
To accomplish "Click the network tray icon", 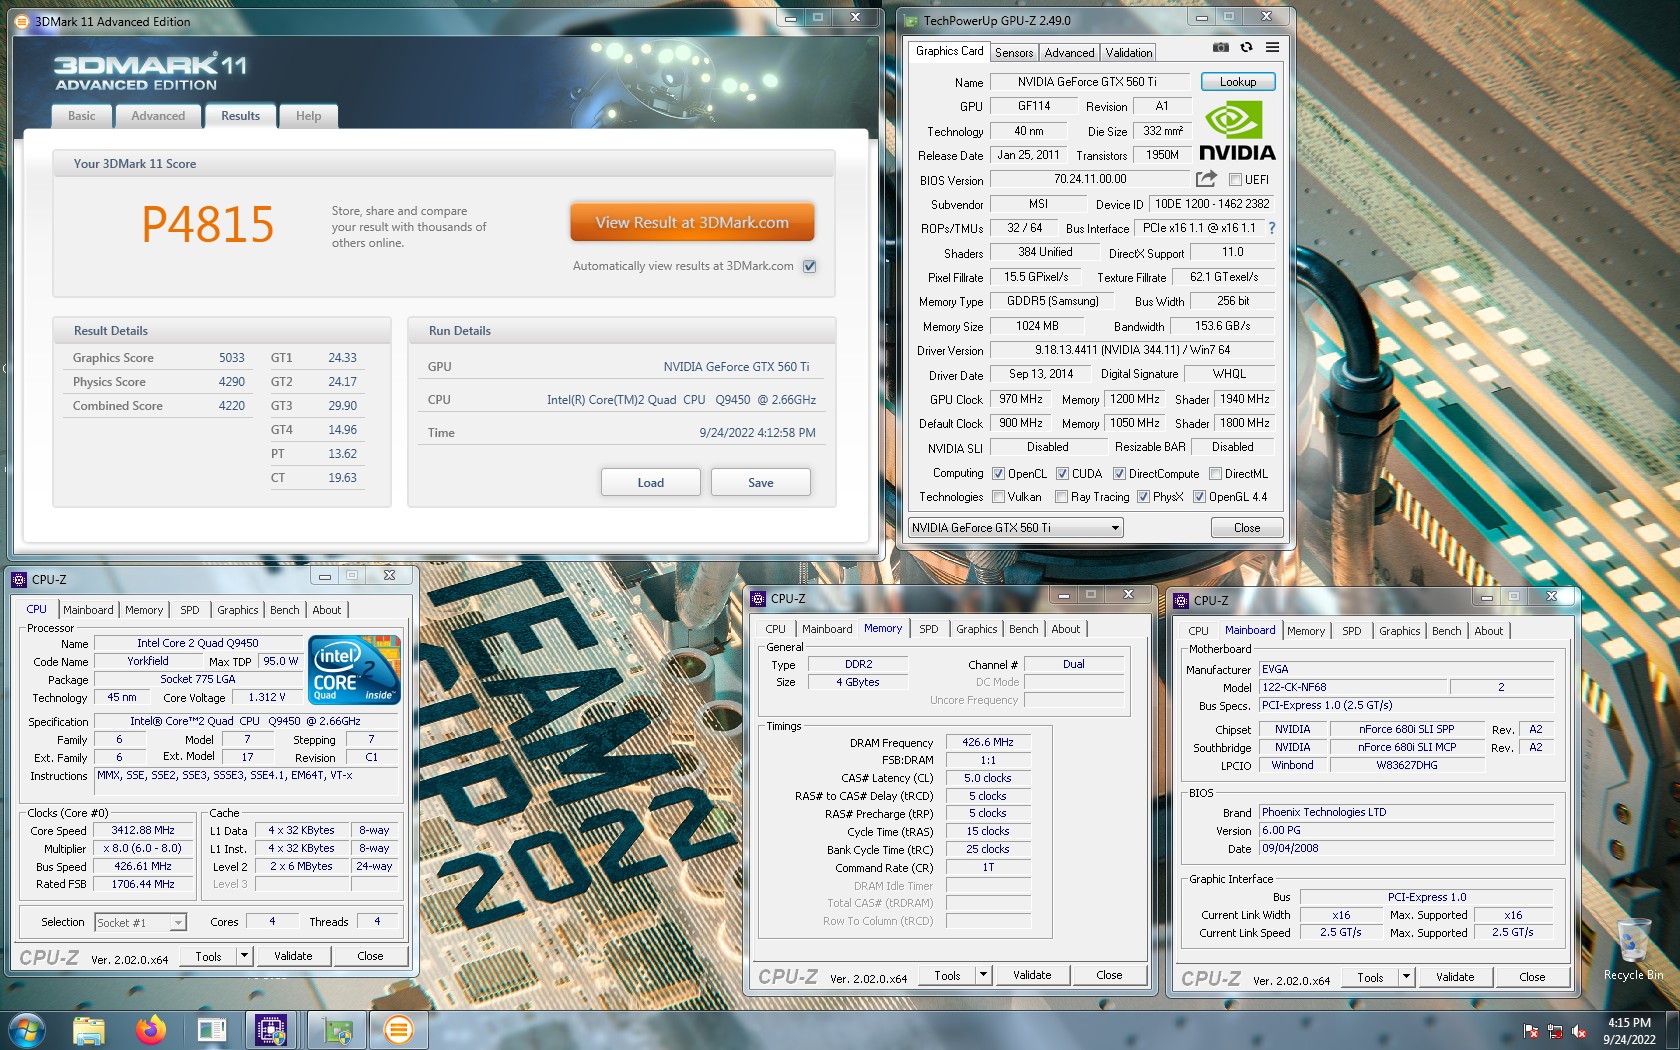I will (1555, 1031).
